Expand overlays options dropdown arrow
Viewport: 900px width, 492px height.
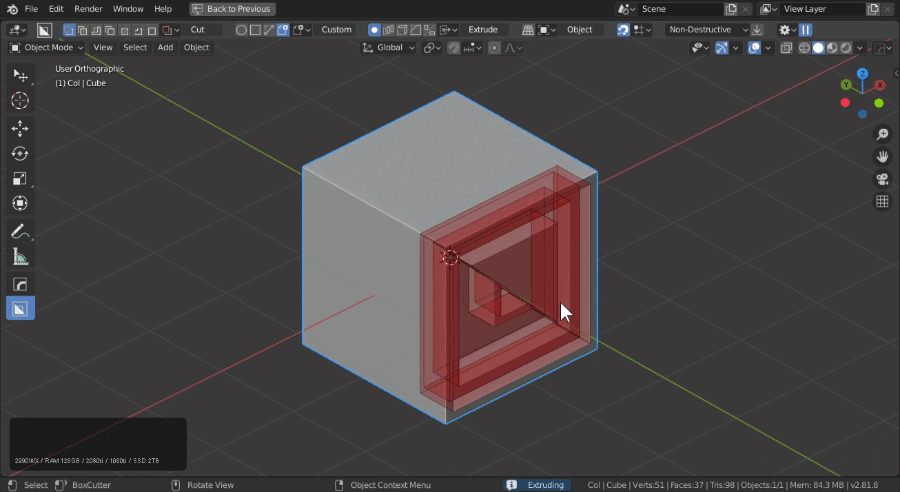pyautogui.click(x=767, y=48)
